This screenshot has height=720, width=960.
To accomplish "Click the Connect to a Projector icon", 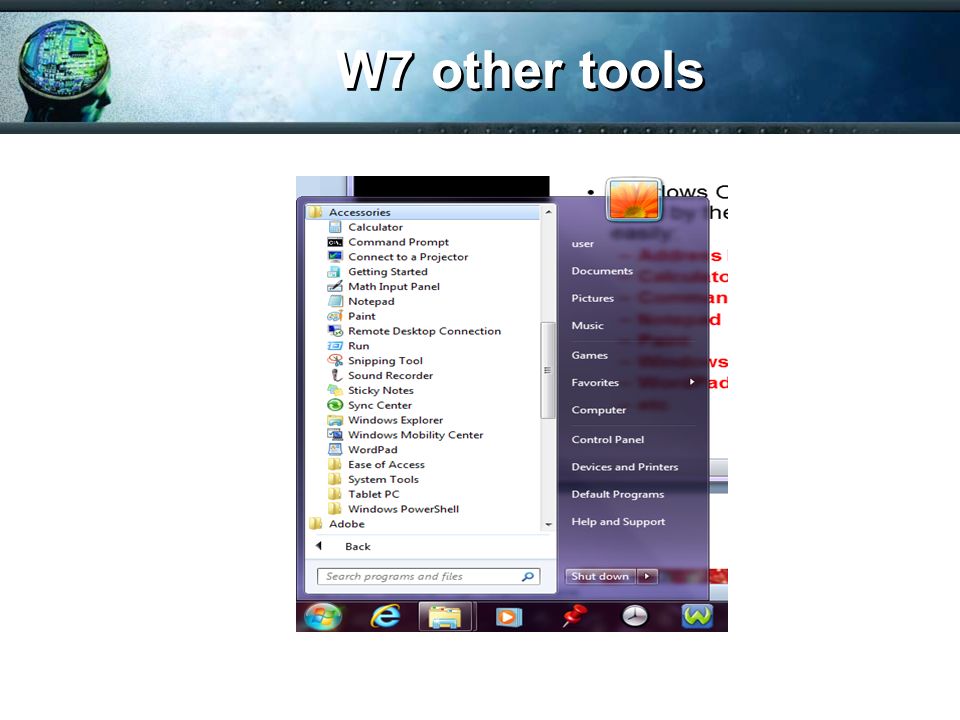I will [x=335, y=257].
